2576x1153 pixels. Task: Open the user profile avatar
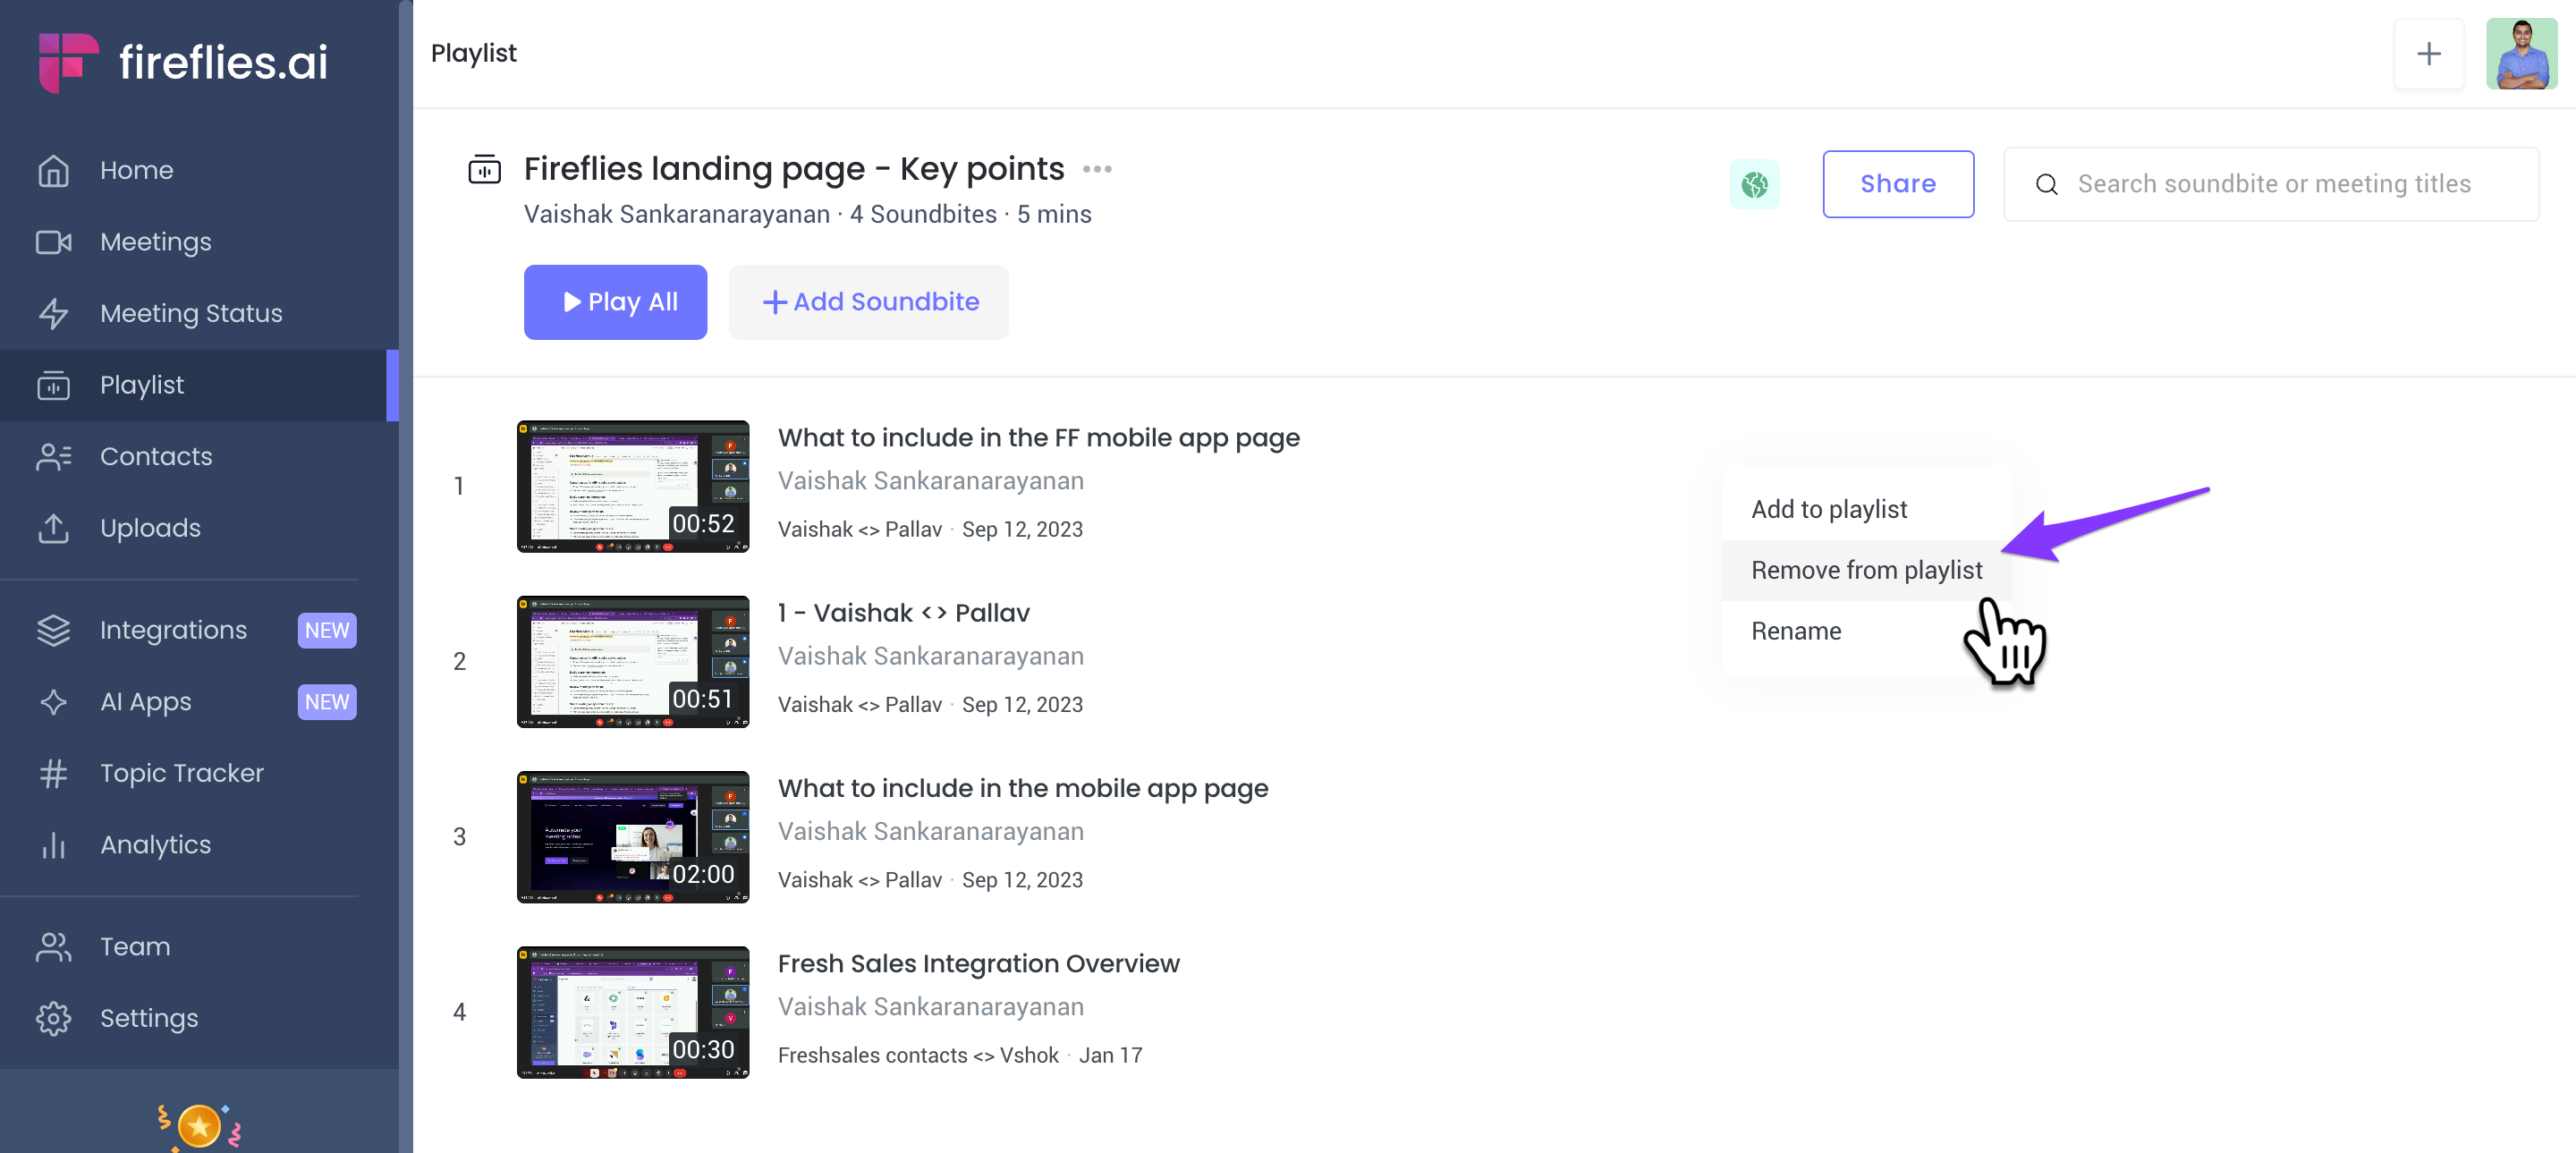point(2521,54)
